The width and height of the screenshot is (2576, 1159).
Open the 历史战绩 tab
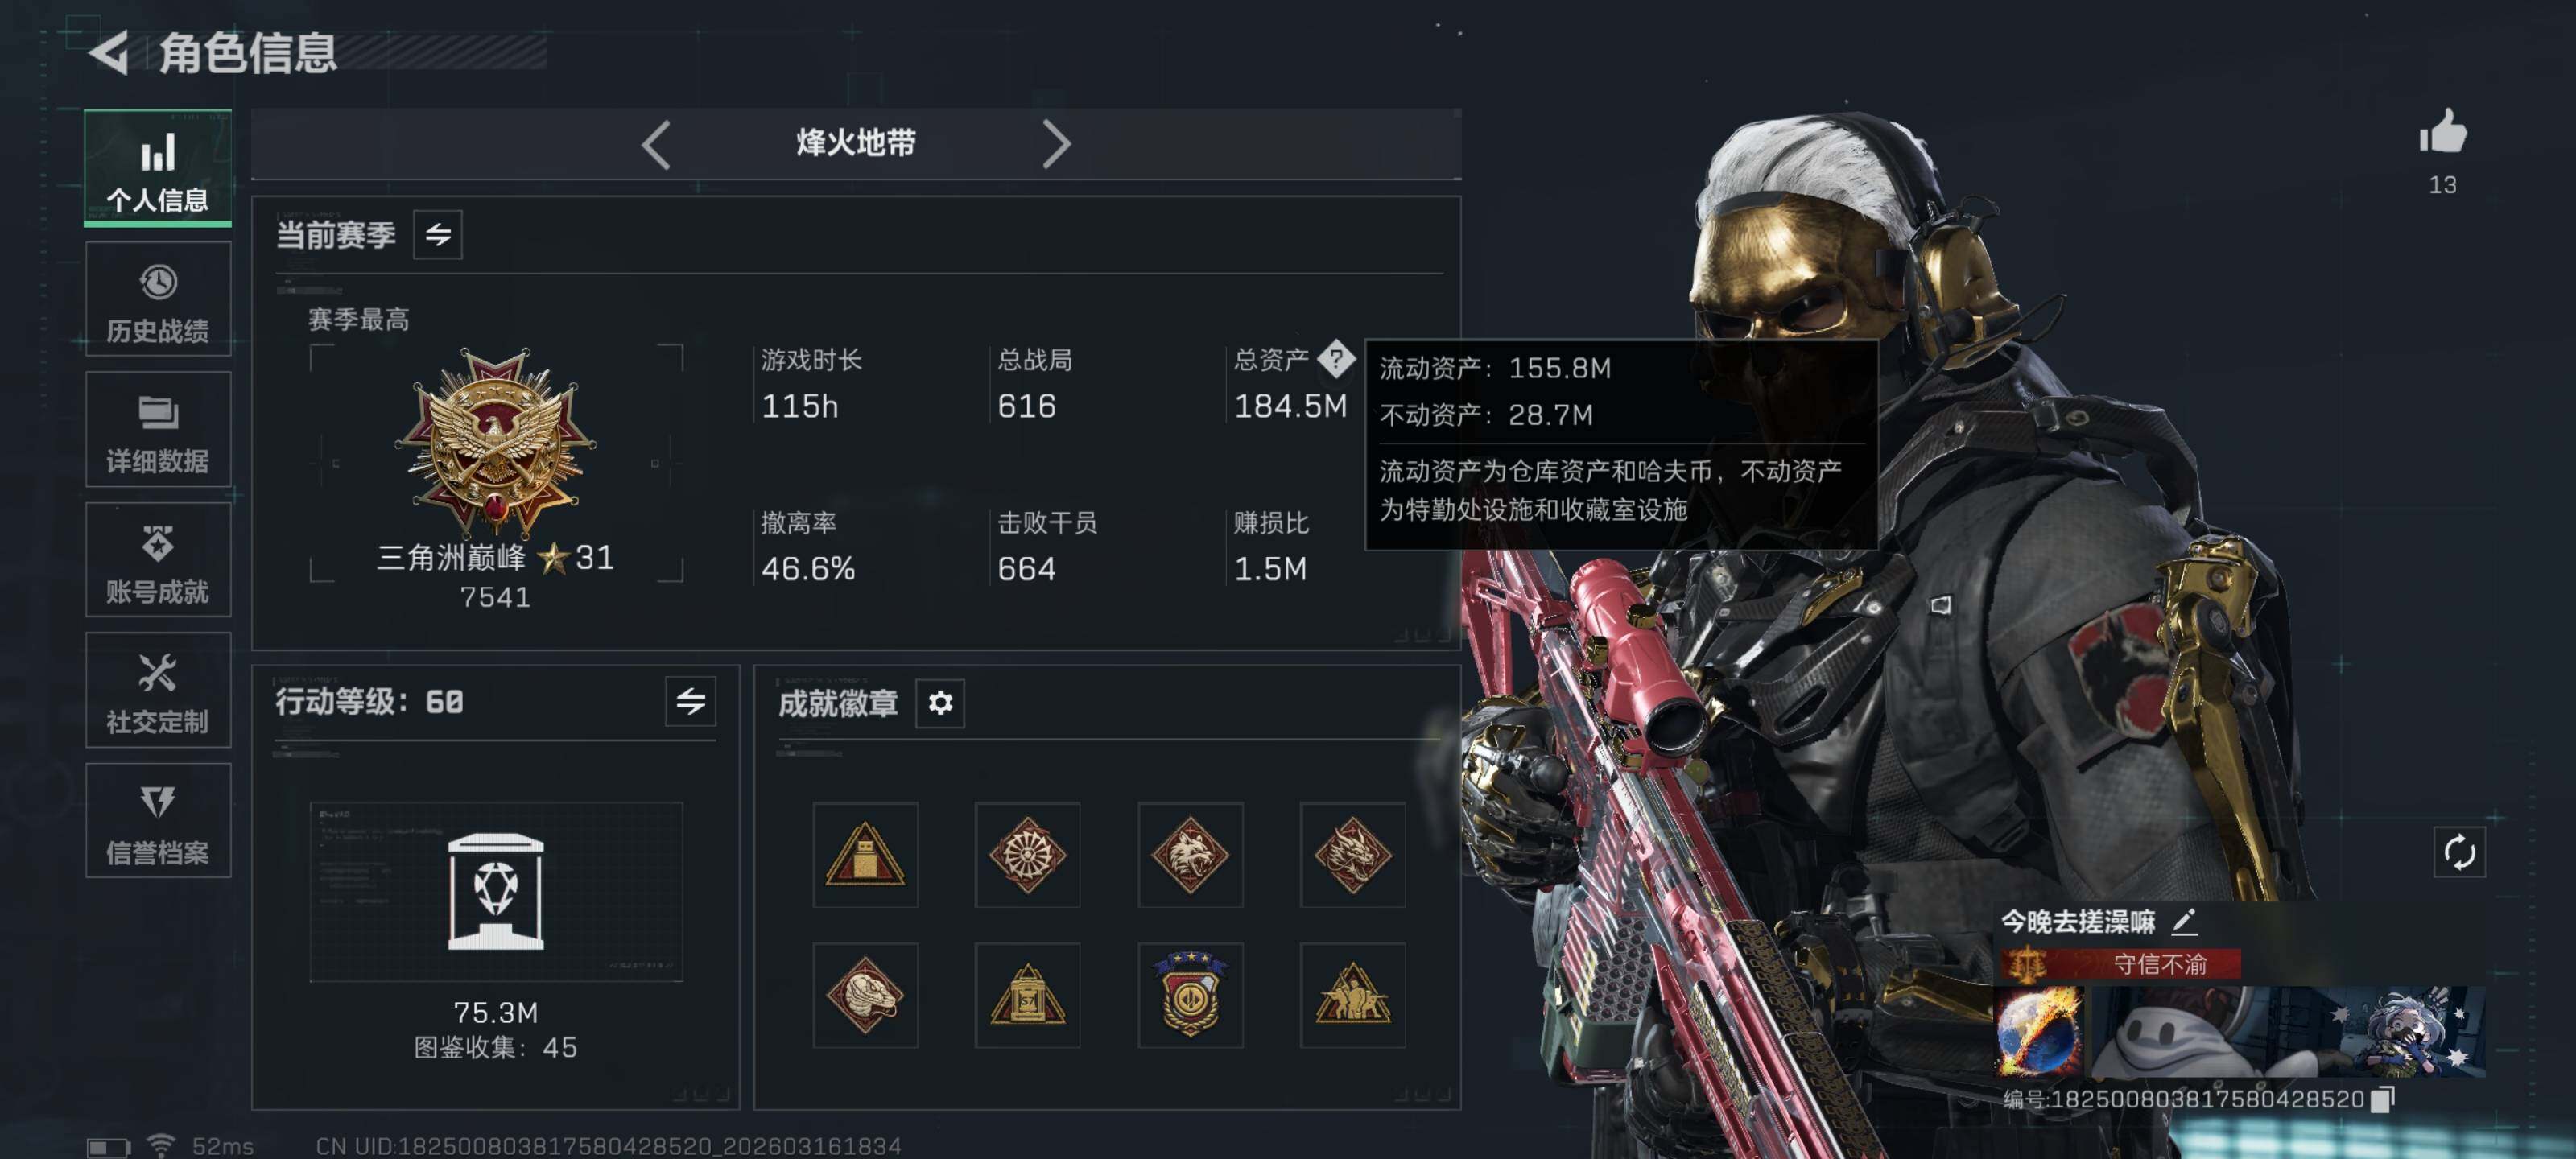158,300
